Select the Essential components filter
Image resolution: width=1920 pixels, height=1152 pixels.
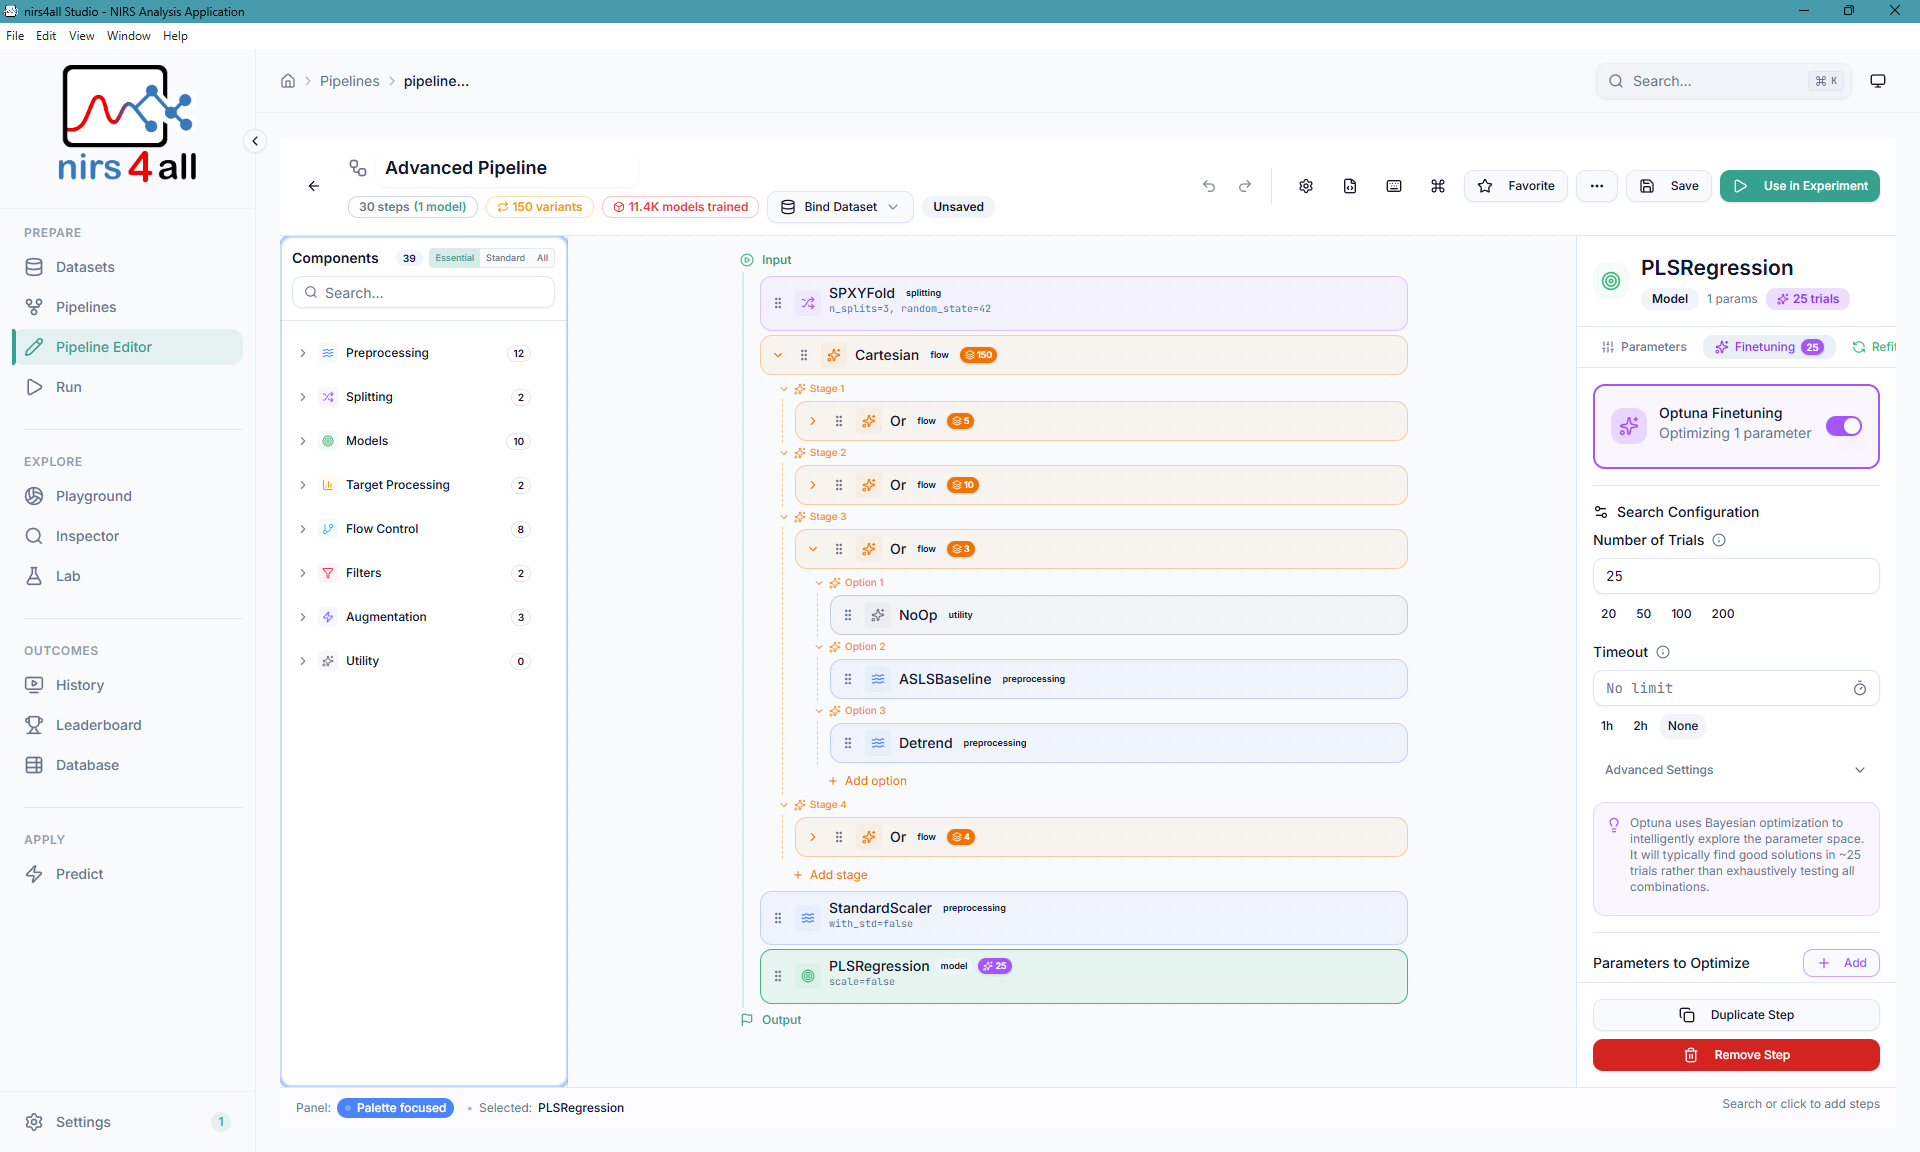pyautogui.click(x=454, y=257)
